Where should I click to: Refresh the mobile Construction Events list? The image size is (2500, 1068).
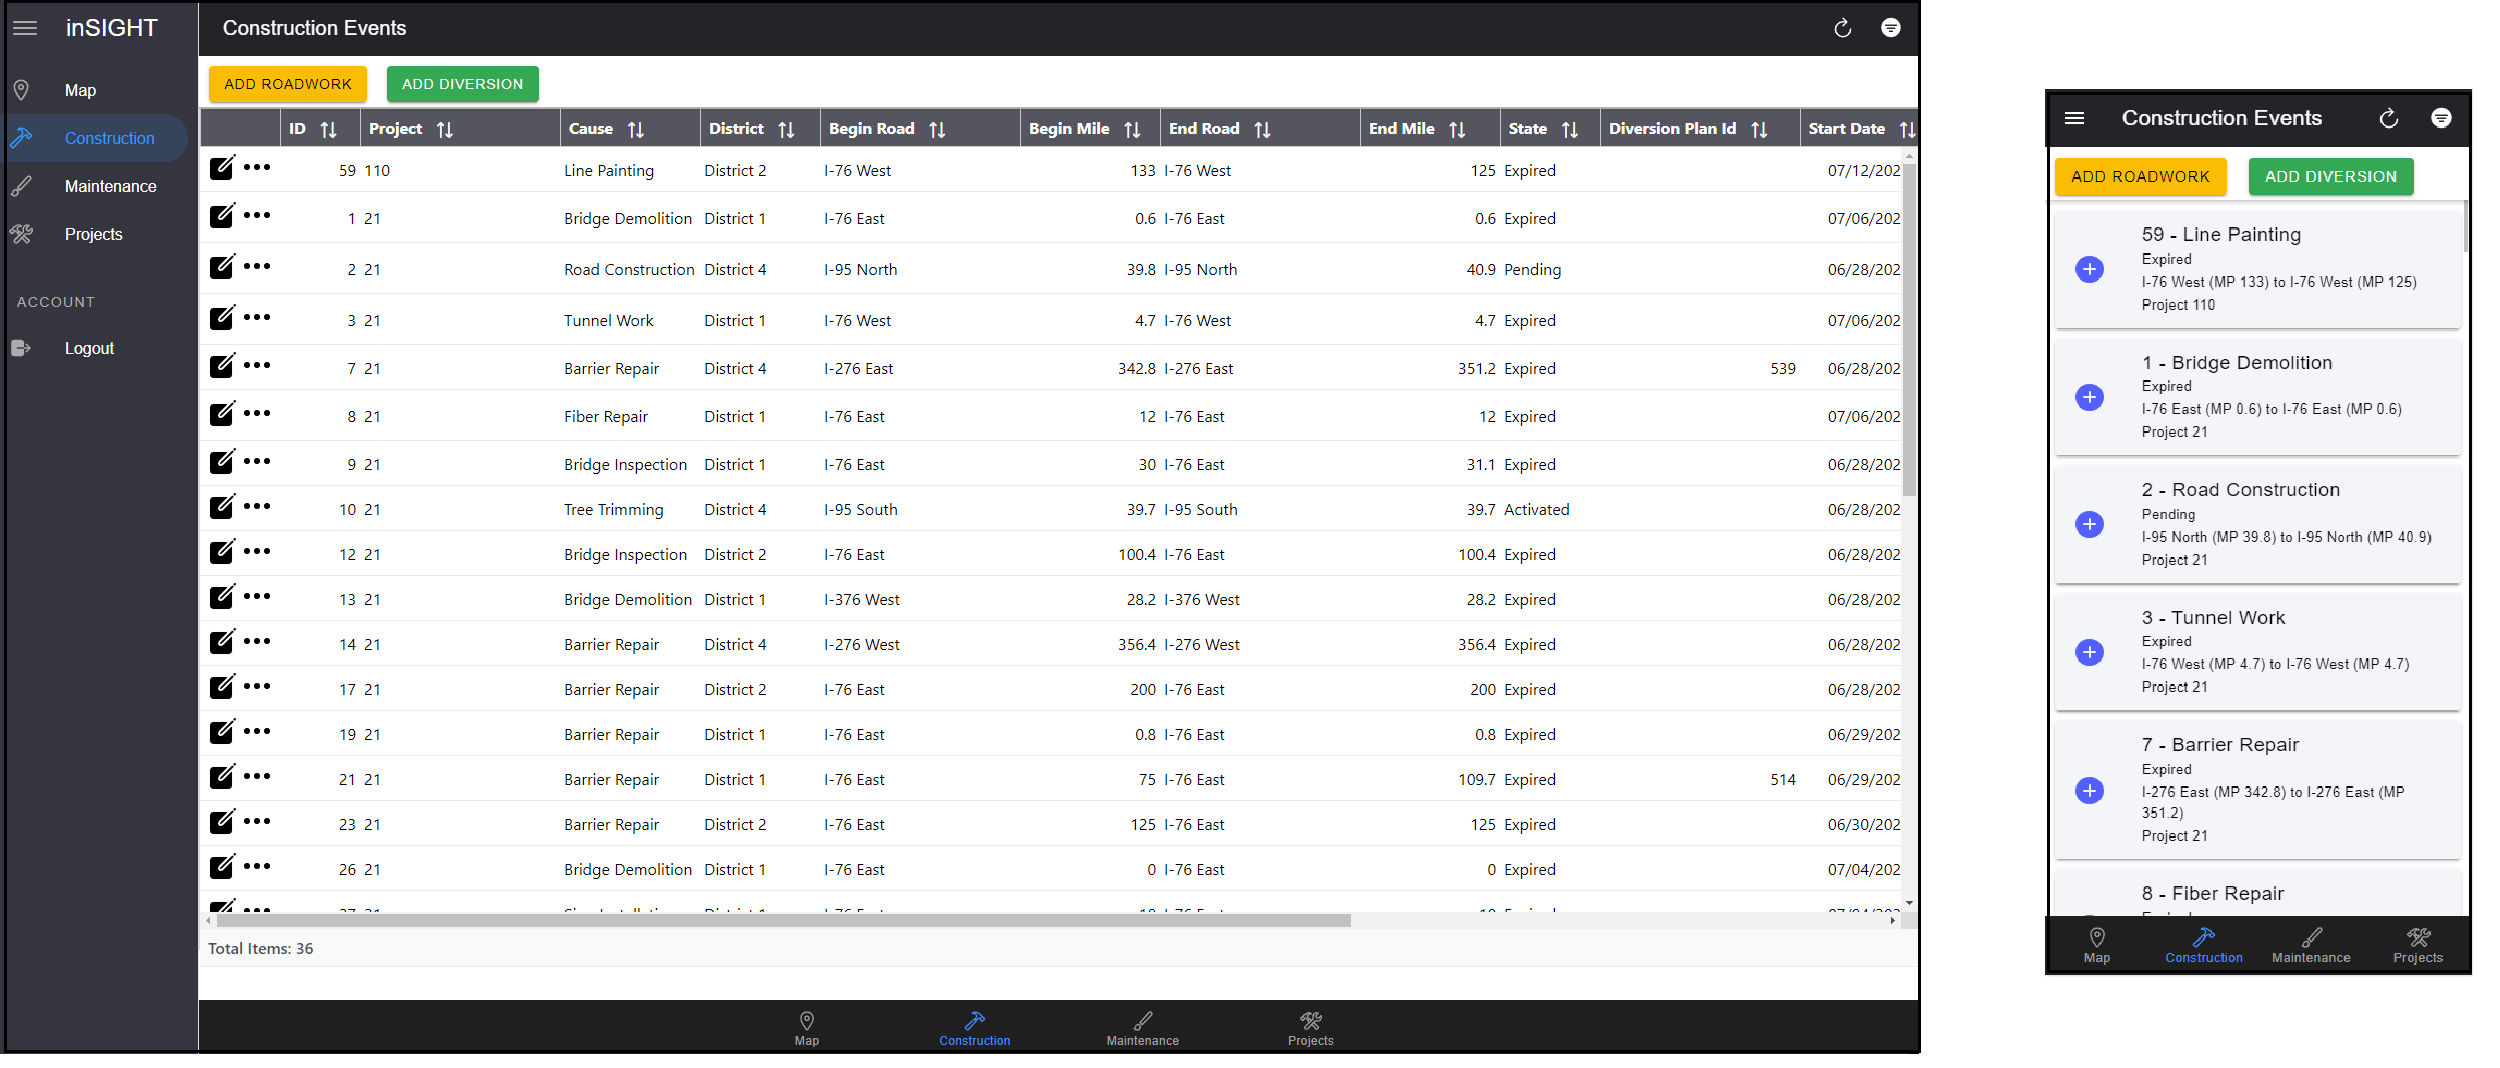coord(2388,118)
